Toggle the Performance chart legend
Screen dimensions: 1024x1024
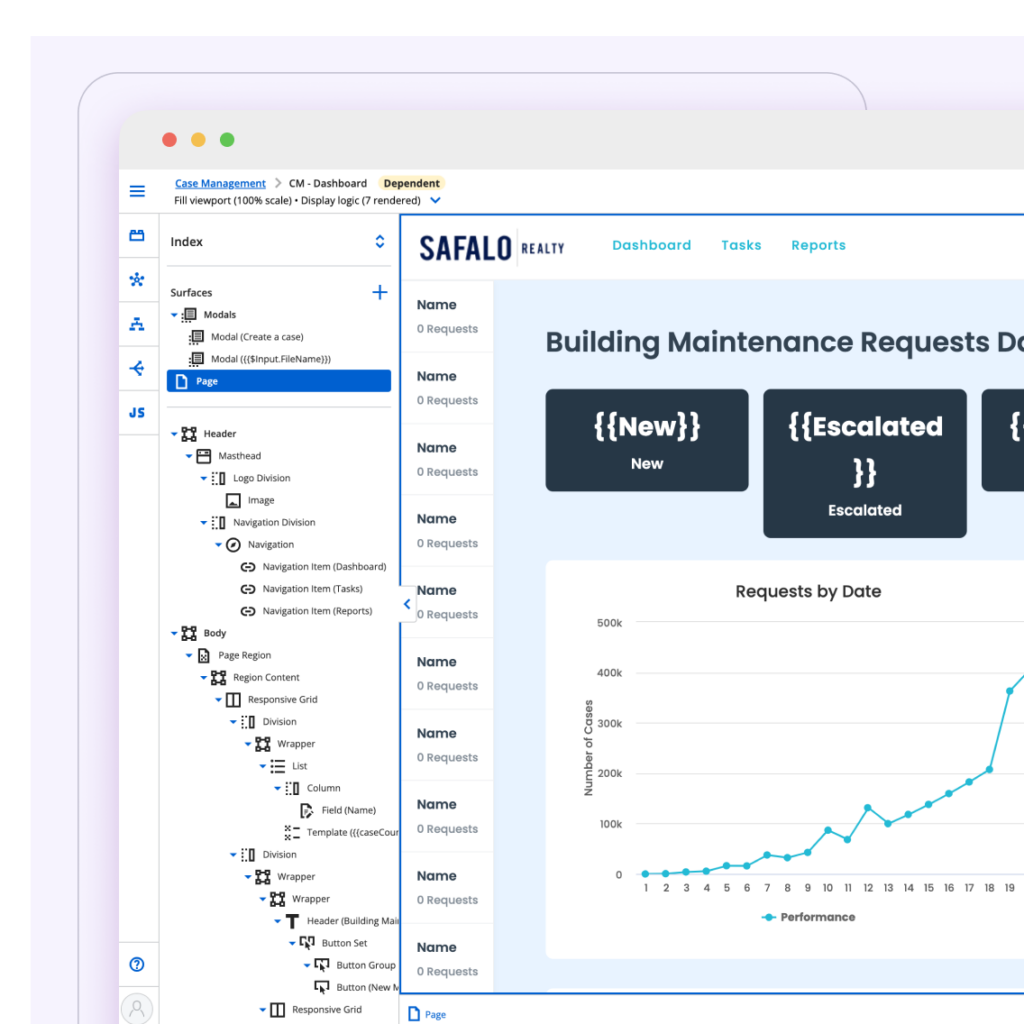[x=808, y=918]
